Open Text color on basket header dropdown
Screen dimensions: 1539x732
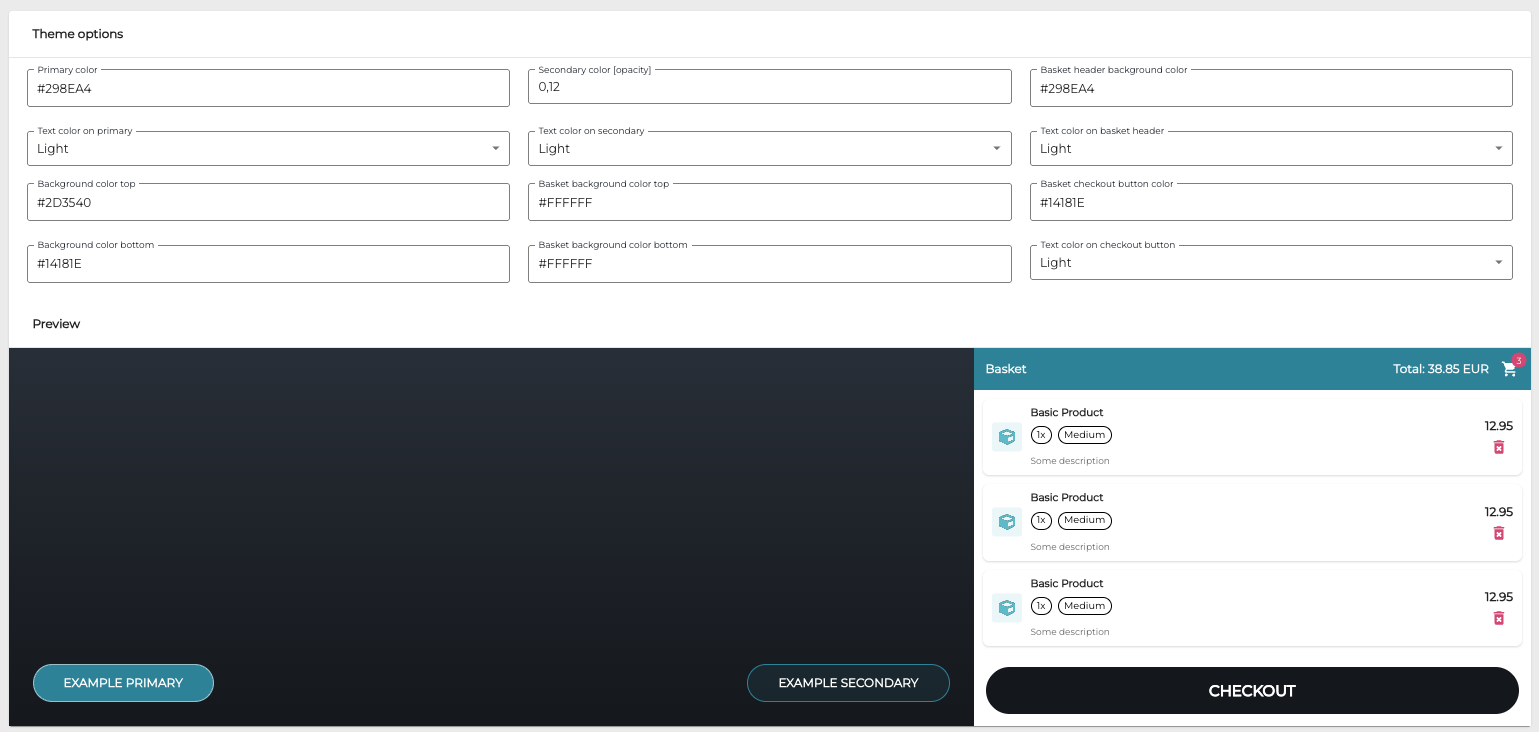(1271, 149)
